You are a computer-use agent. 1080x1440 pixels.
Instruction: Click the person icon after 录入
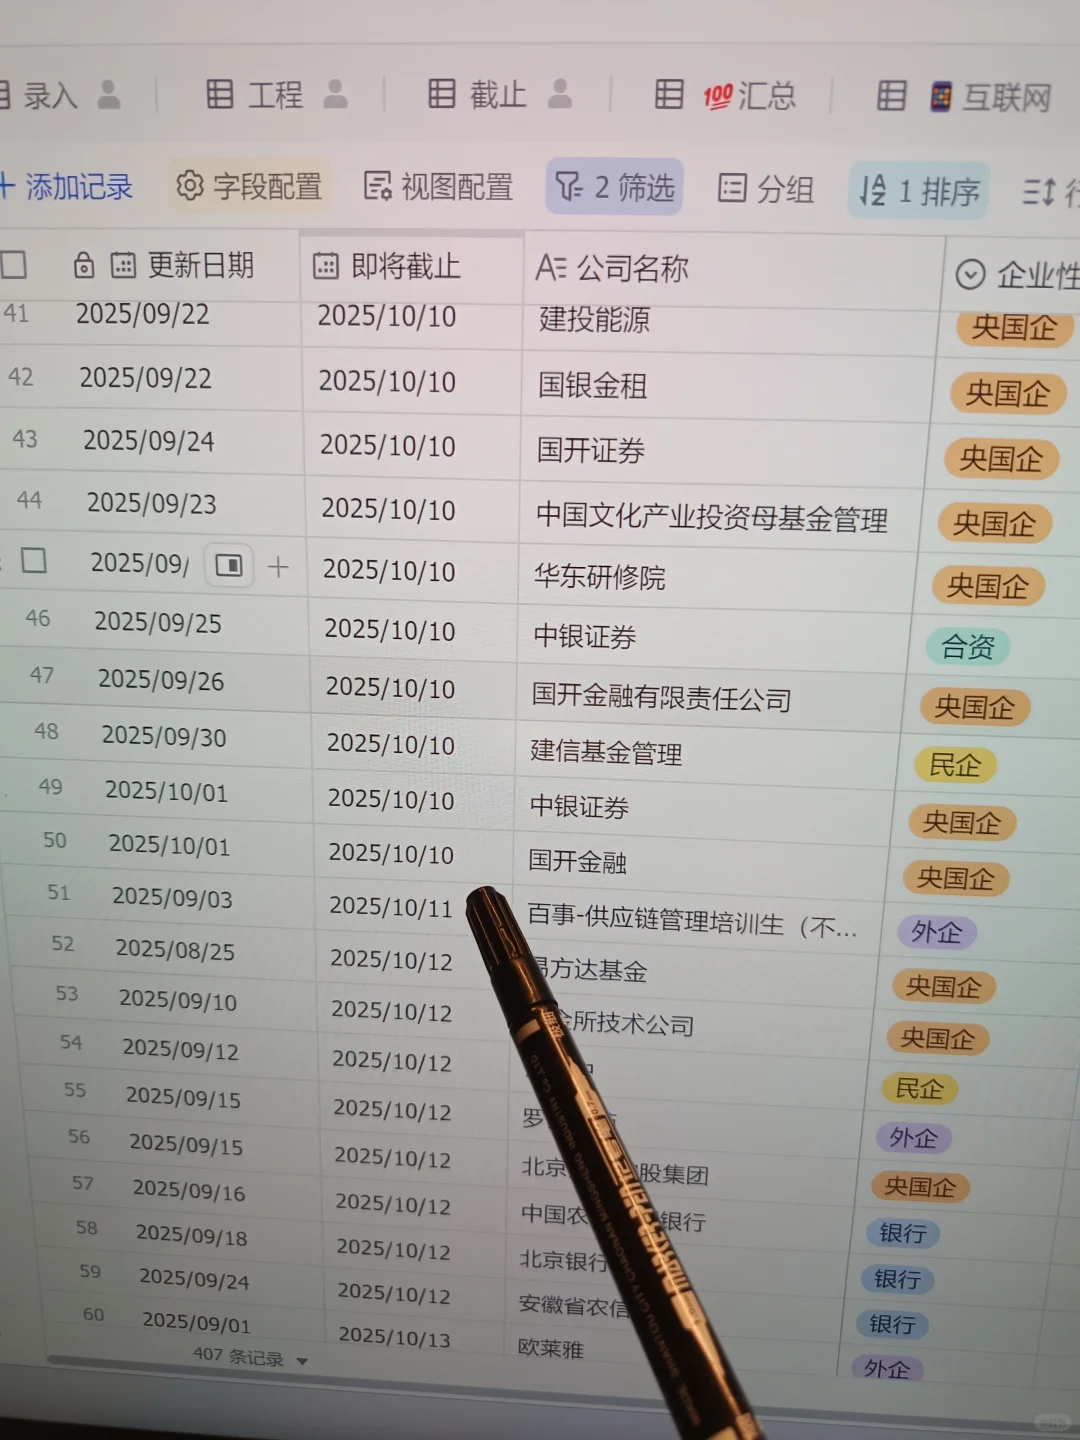coord(108,95)
